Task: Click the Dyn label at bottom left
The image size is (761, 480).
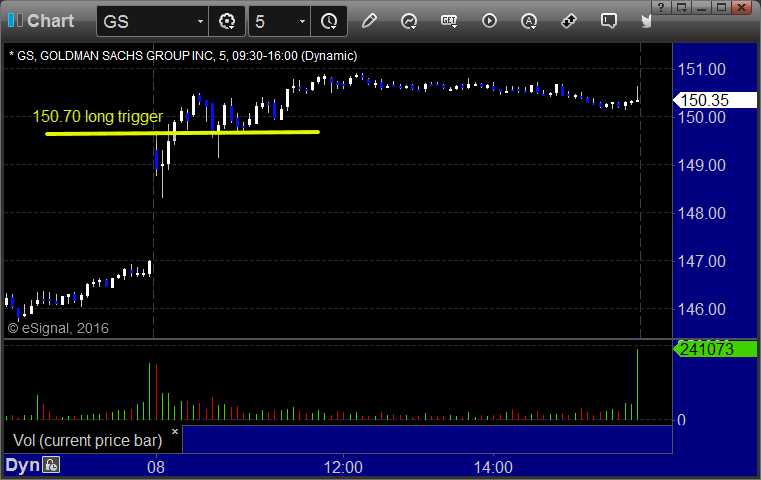Action: (x=22, y=465)
